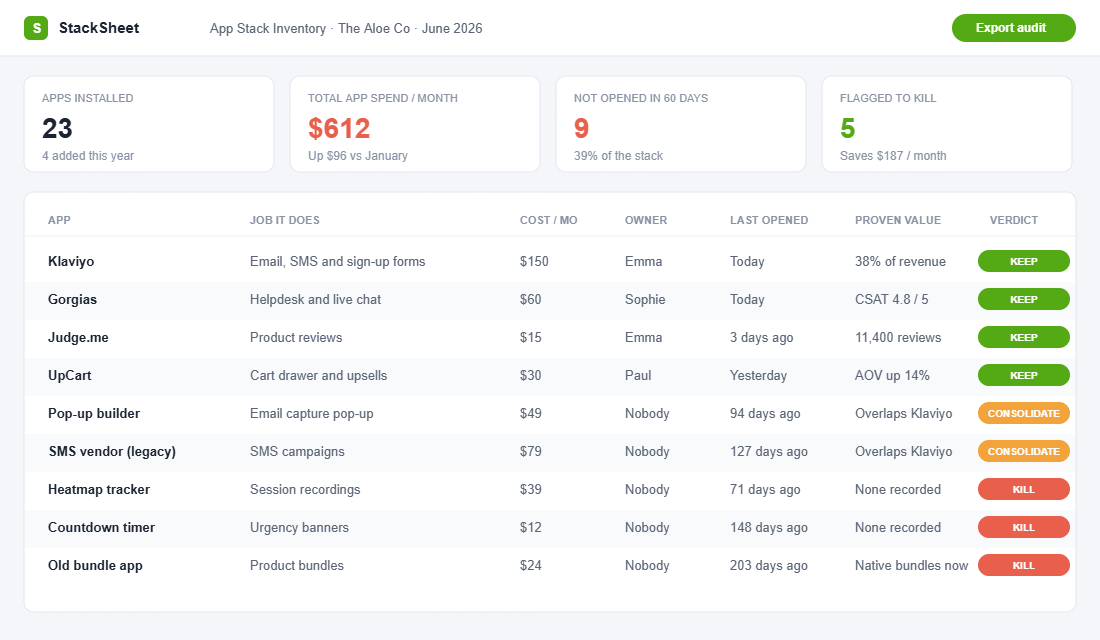This screenshot has width=1100, height=640.
Task: Select the Judge.me app name
Action: (x=78, y=338)
